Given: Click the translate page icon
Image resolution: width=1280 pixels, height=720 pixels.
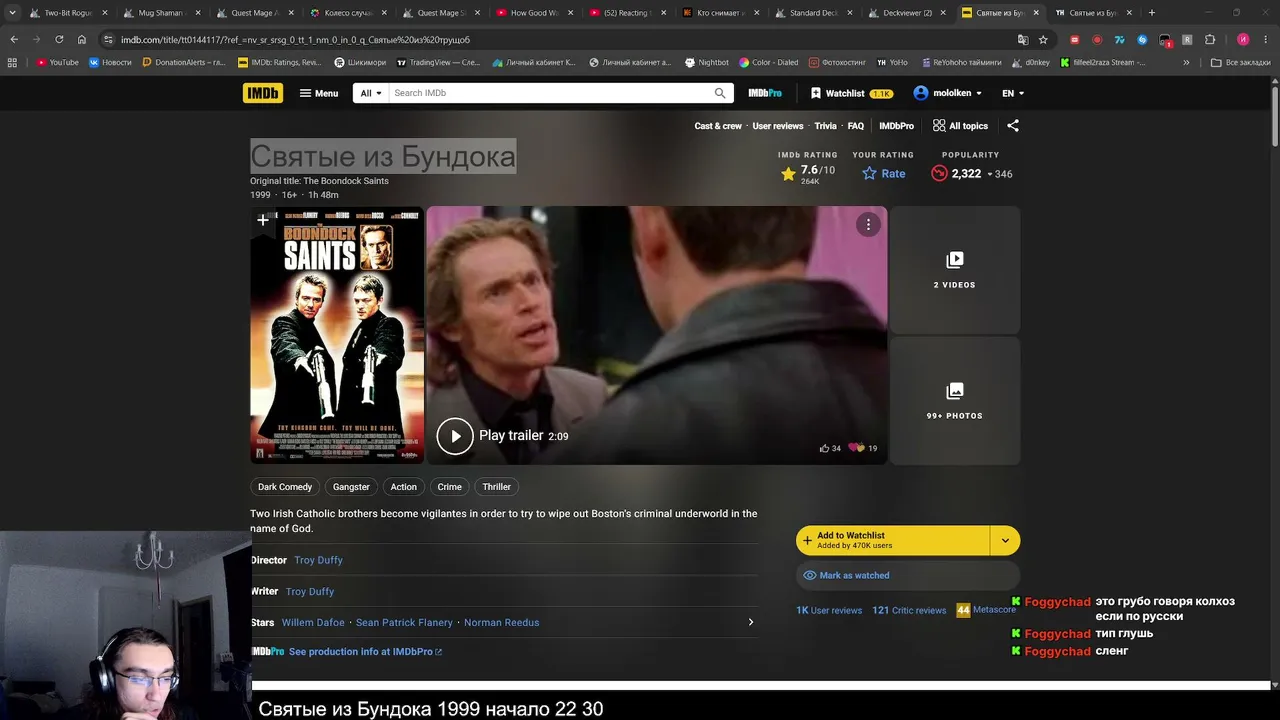Looking at the screenshot, I should pyautogui.click(x=1023, y=39).
